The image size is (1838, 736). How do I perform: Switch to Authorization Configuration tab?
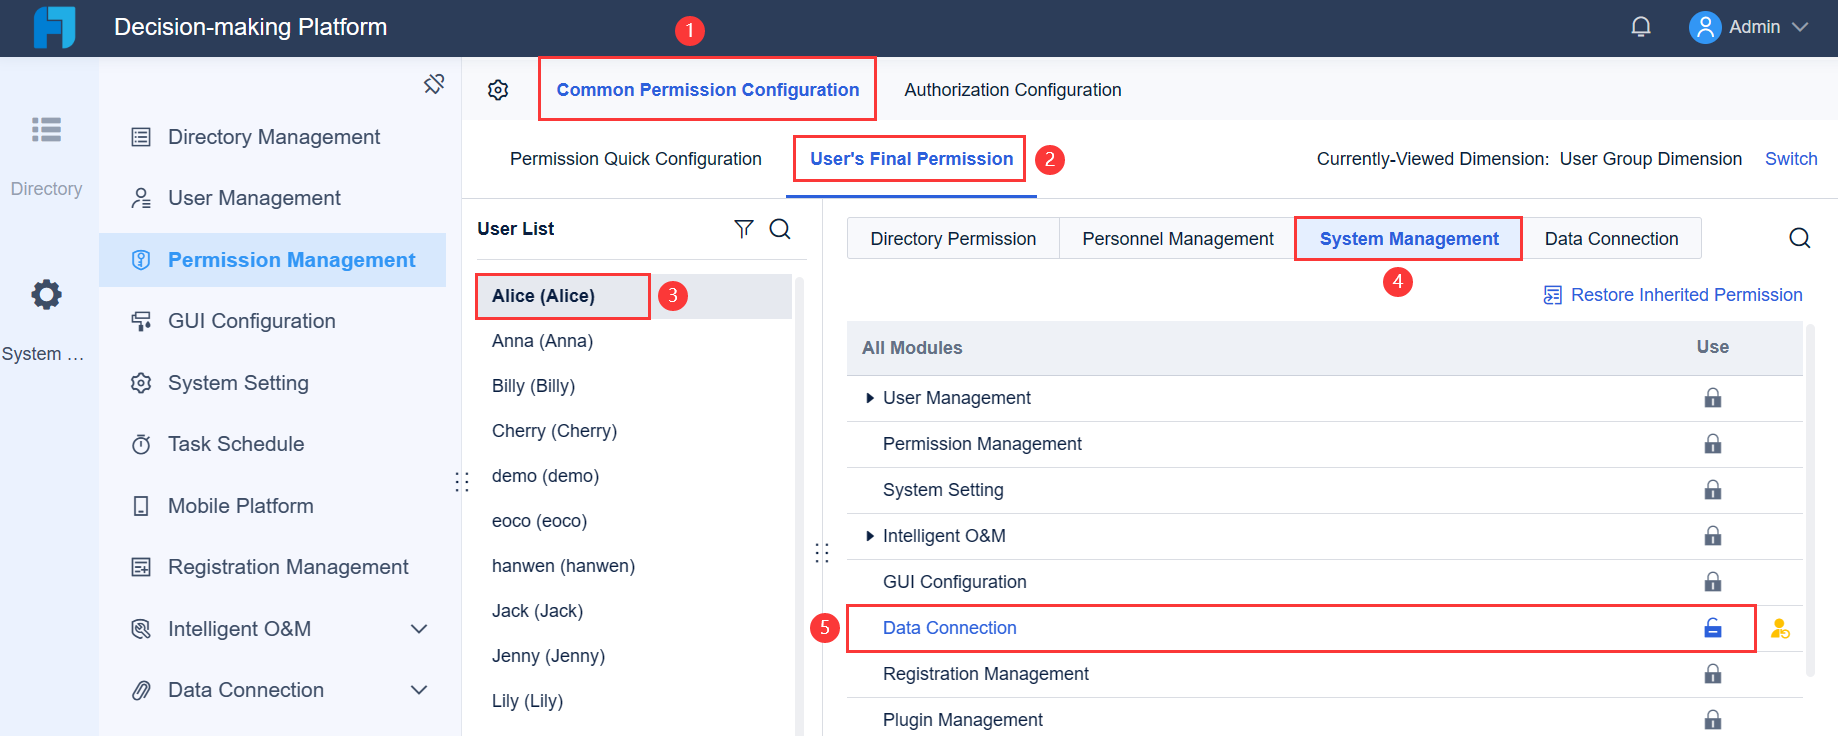tap(1012, 90)
